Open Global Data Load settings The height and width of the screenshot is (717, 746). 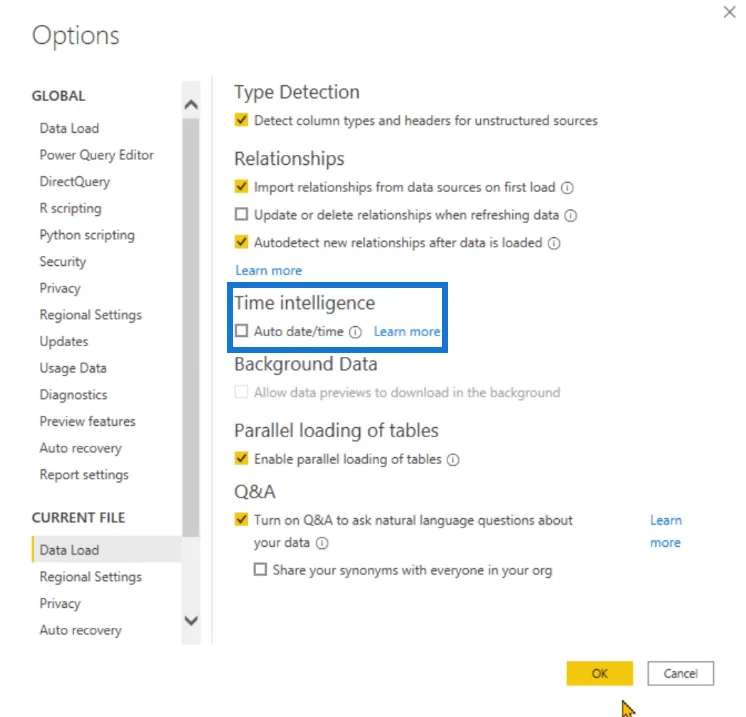[x=69, y=128]
